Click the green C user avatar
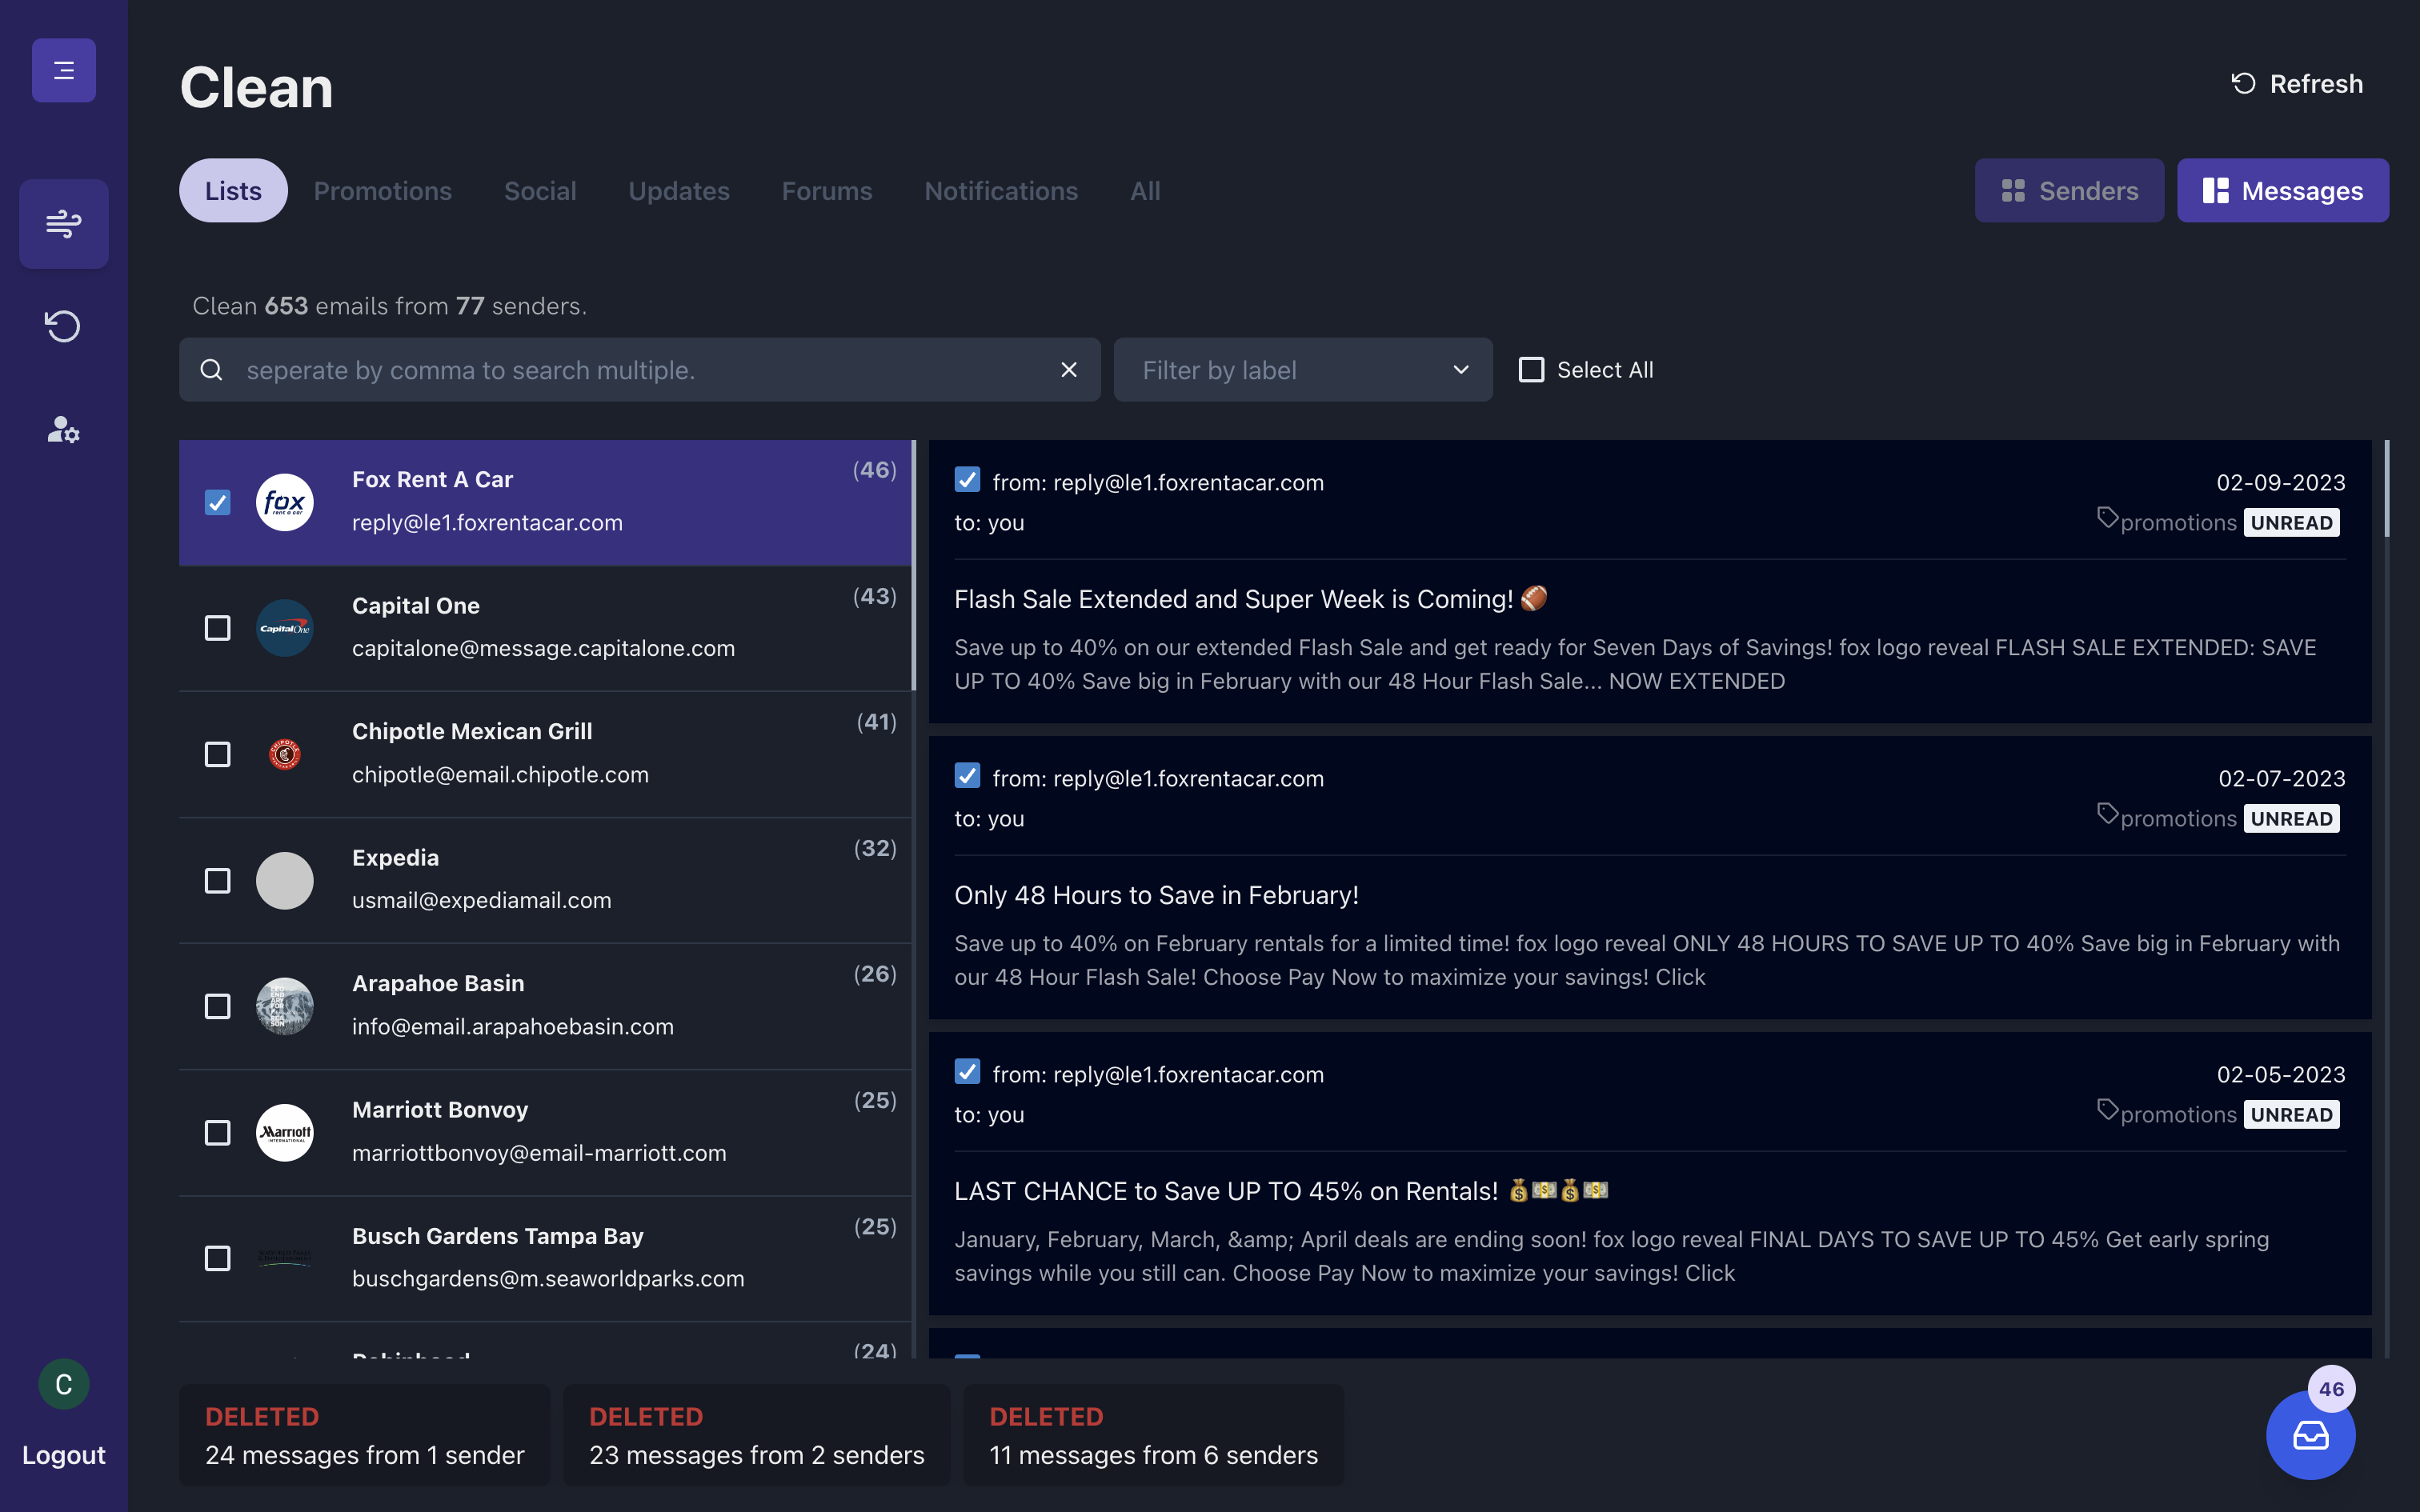2420x1512 pixels. click(x=64, y=1384)
